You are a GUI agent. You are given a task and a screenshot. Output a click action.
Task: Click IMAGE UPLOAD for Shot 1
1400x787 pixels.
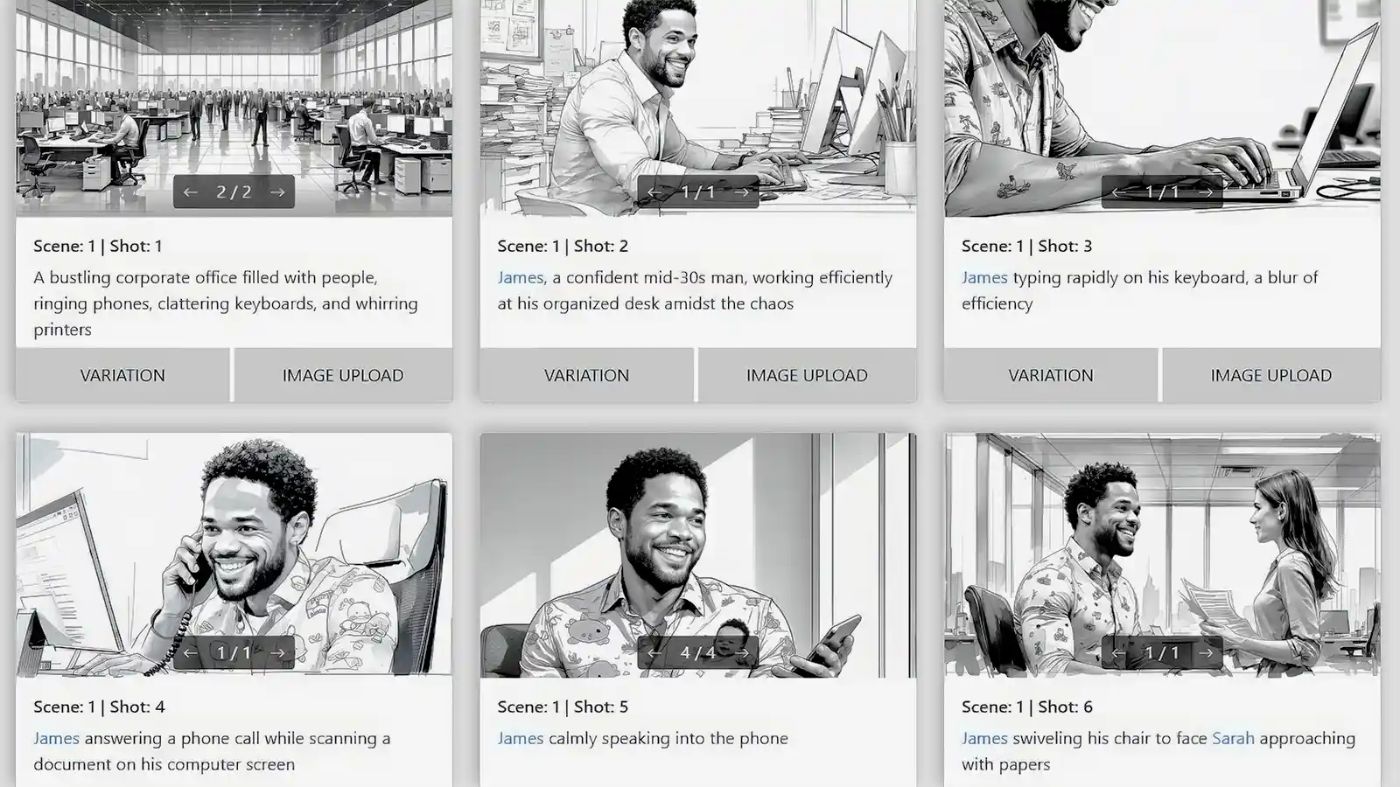pyautogui.click(x=343, y=375)
